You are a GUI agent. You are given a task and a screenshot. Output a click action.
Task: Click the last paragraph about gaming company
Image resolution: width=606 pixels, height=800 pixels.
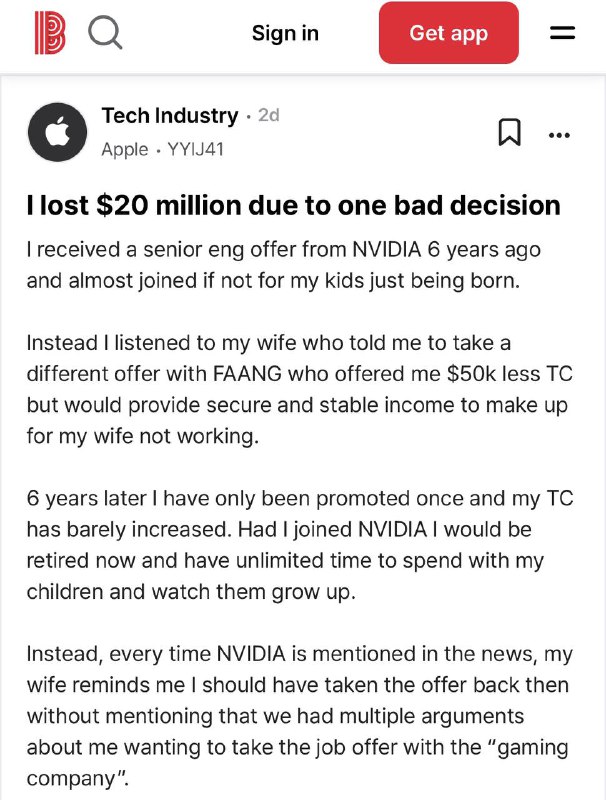coord(300,716)
